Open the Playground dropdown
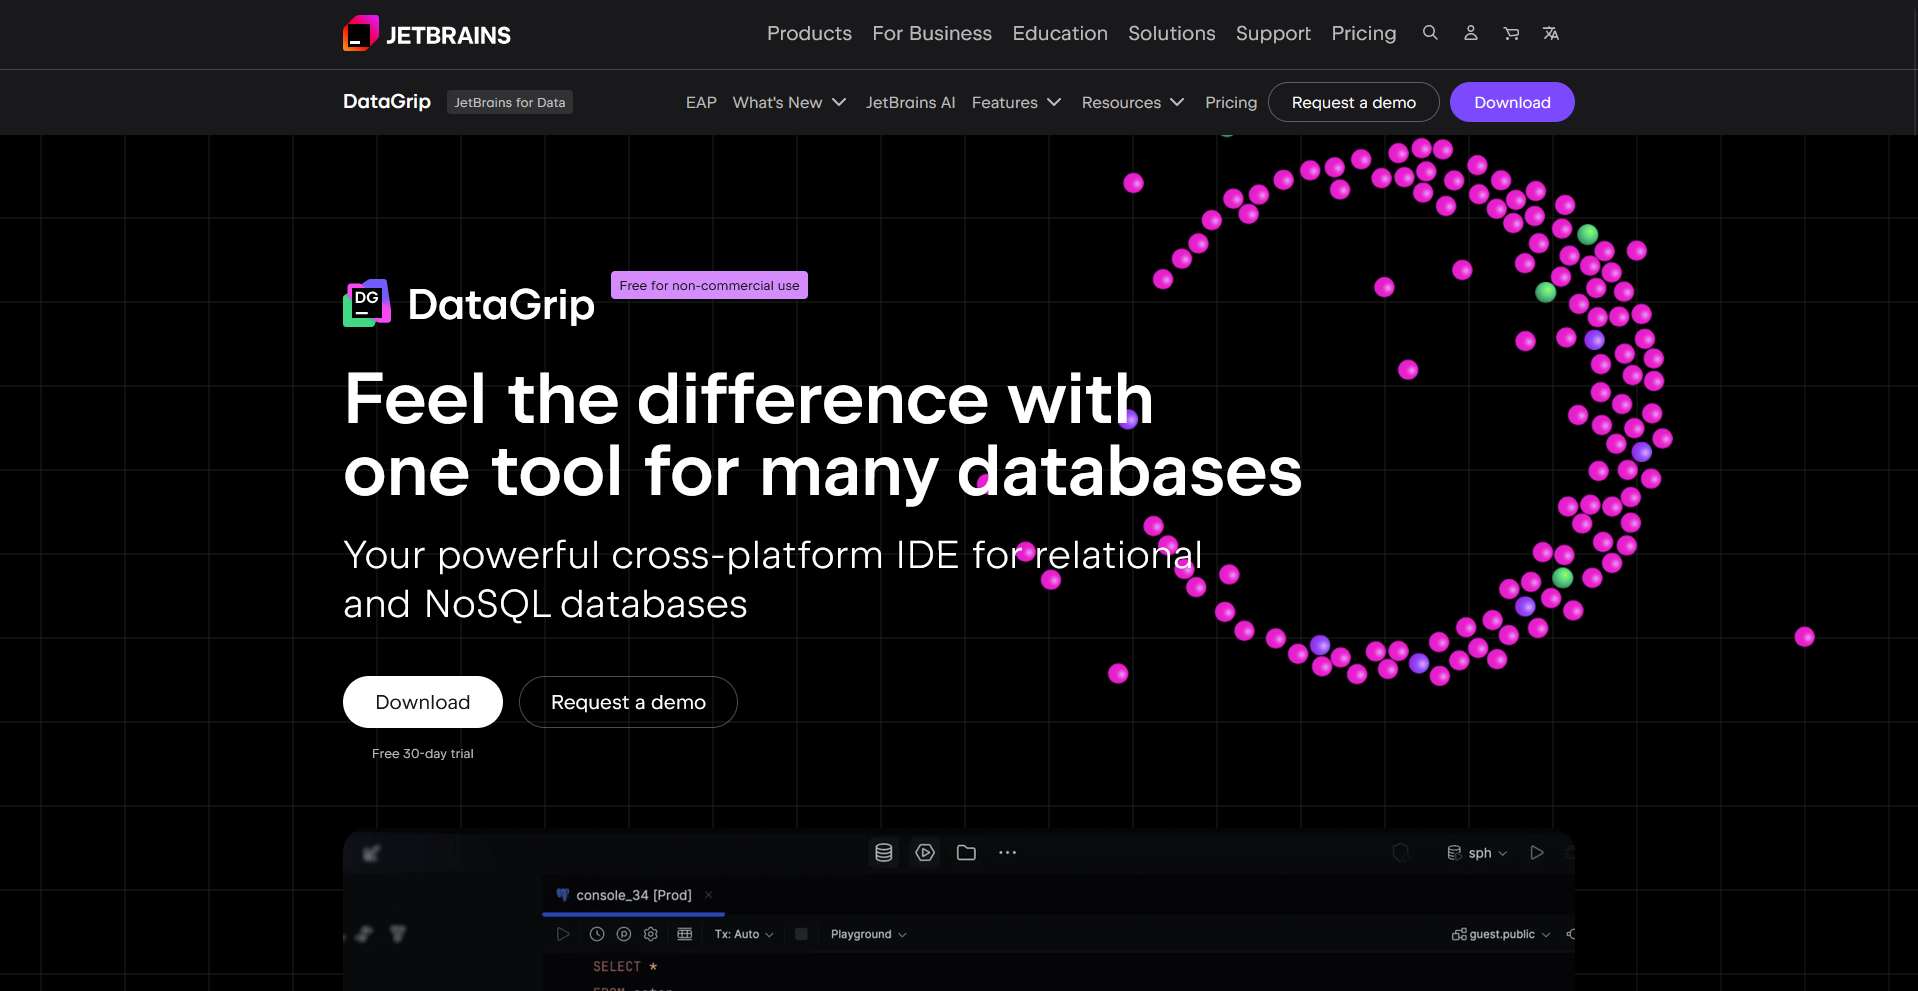1918x991 pixels. (868, 934)
